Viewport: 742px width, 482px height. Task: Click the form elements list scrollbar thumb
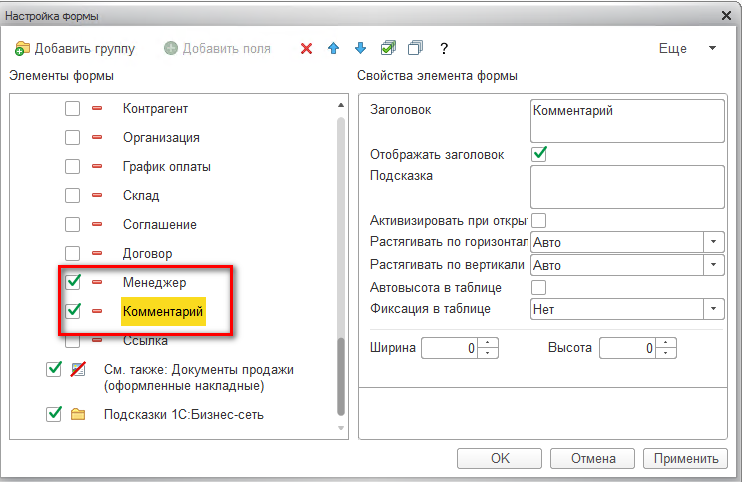pos(340,377)
